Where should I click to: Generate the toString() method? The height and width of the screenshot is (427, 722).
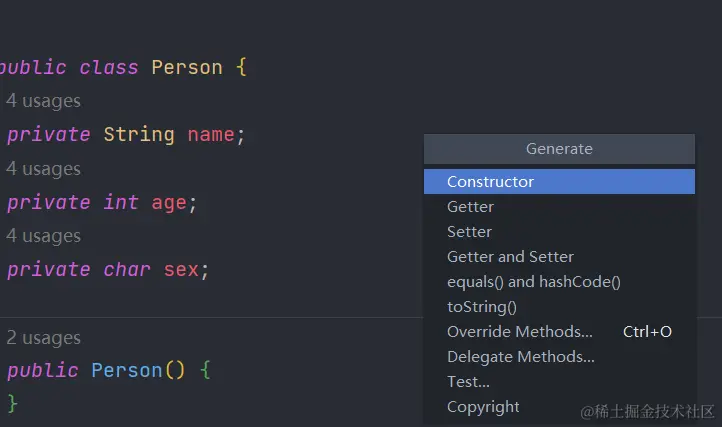pyautogui.click(x=481, y=307)
